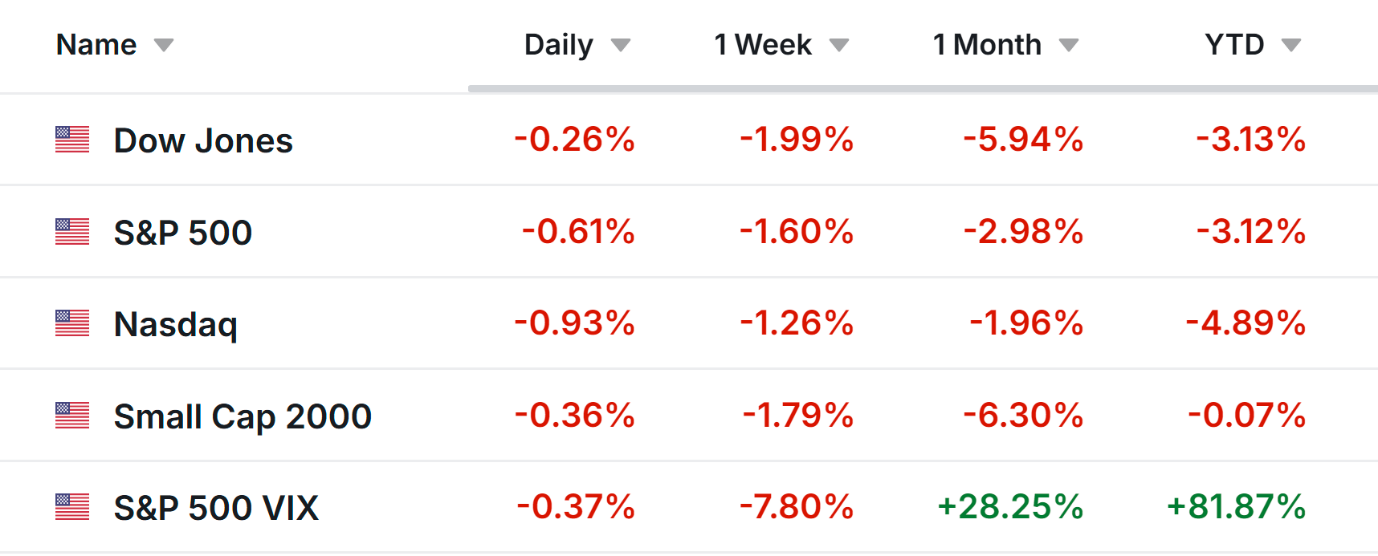This screenshot has height=556, width=1378.
Task: Sort by 1 Month column arrow
Action: click(x=1069, y=46)
